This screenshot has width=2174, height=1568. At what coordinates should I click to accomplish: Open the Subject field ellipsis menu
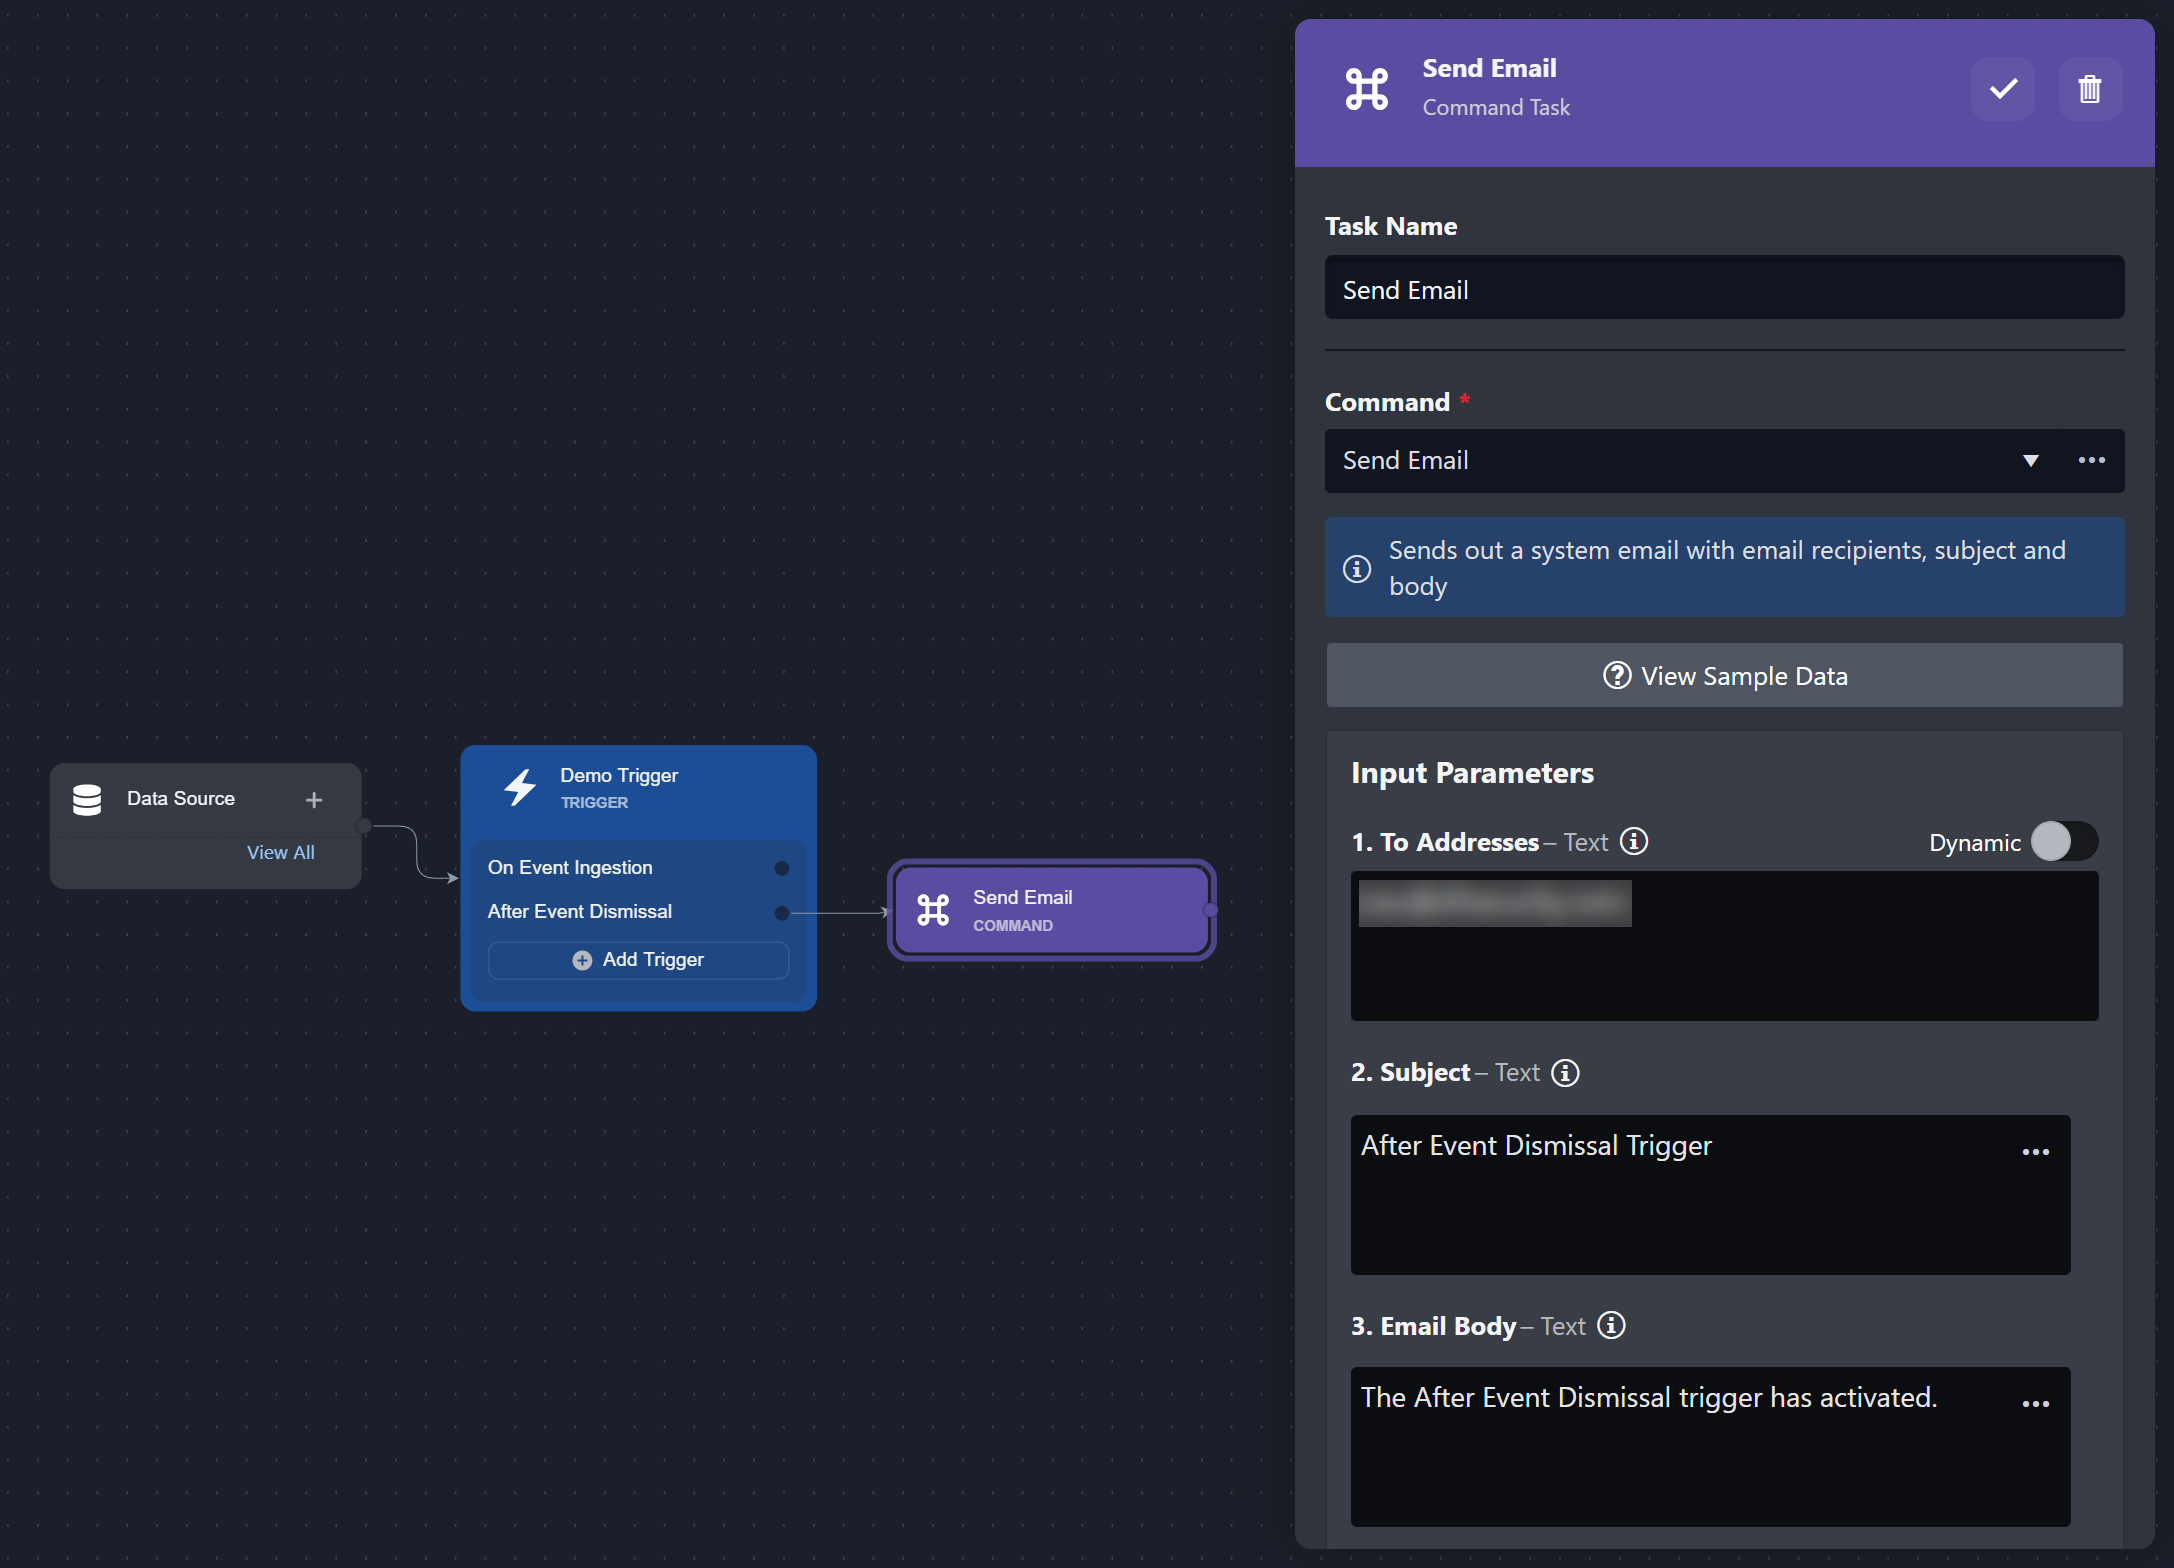[2035, 1152]
